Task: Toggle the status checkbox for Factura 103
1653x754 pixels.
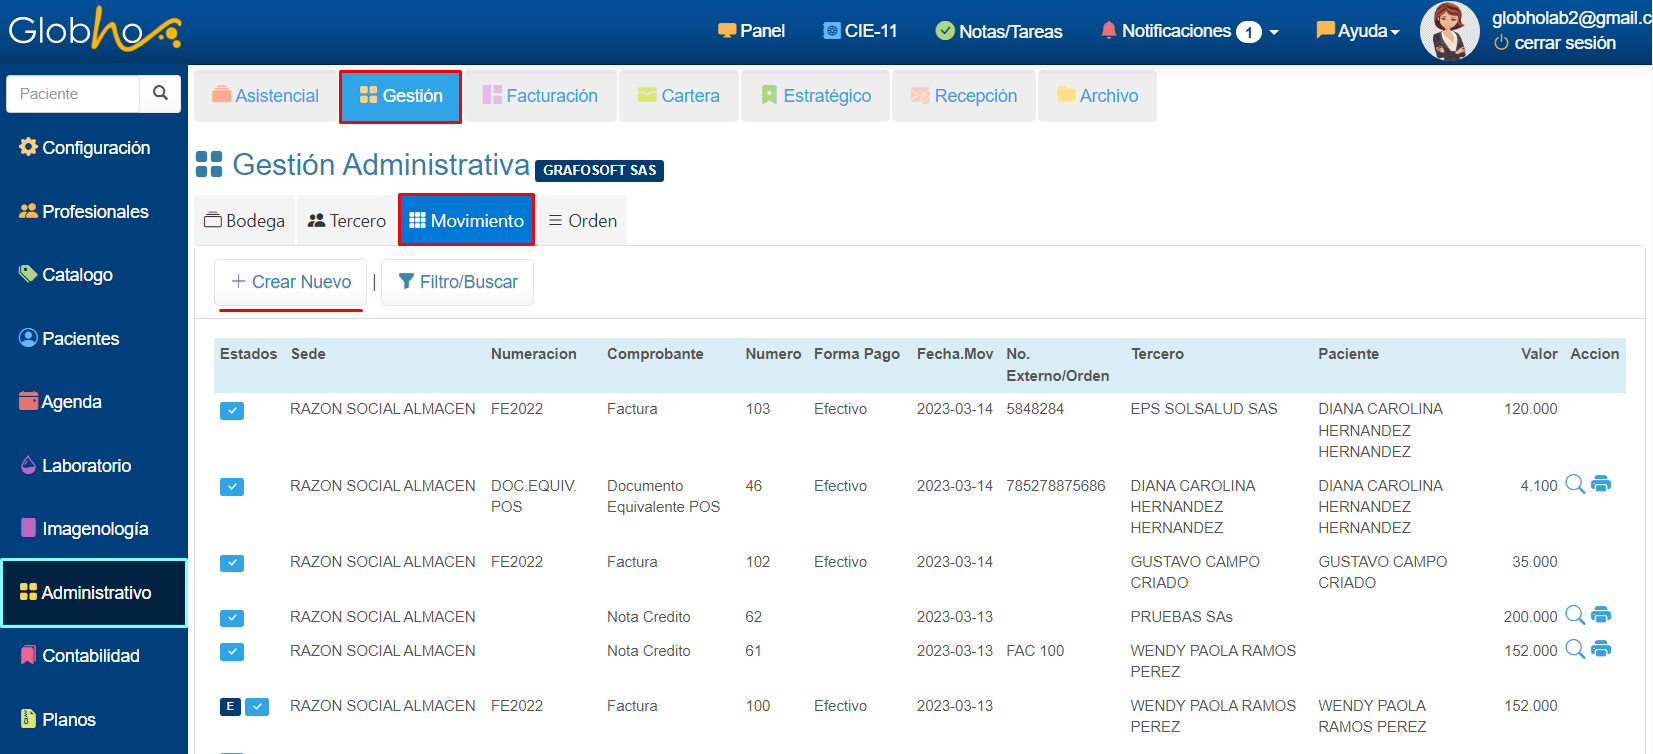Action: 232,411
